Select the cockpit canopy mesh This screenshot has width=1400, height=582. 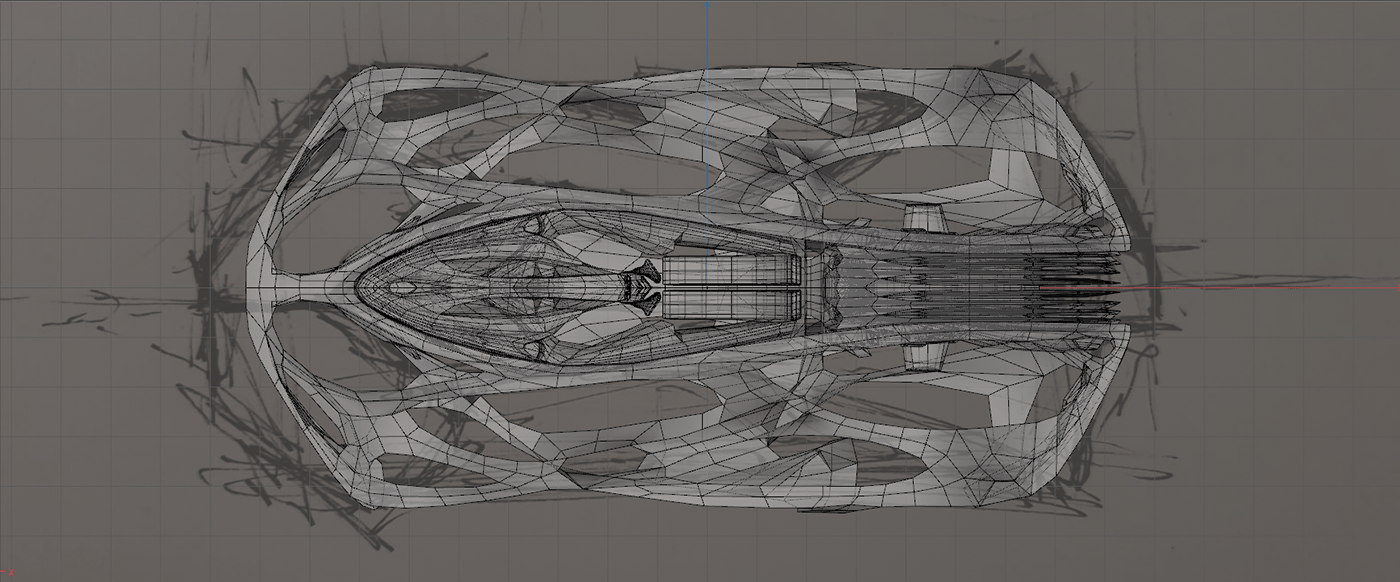(x=480, y=290)
